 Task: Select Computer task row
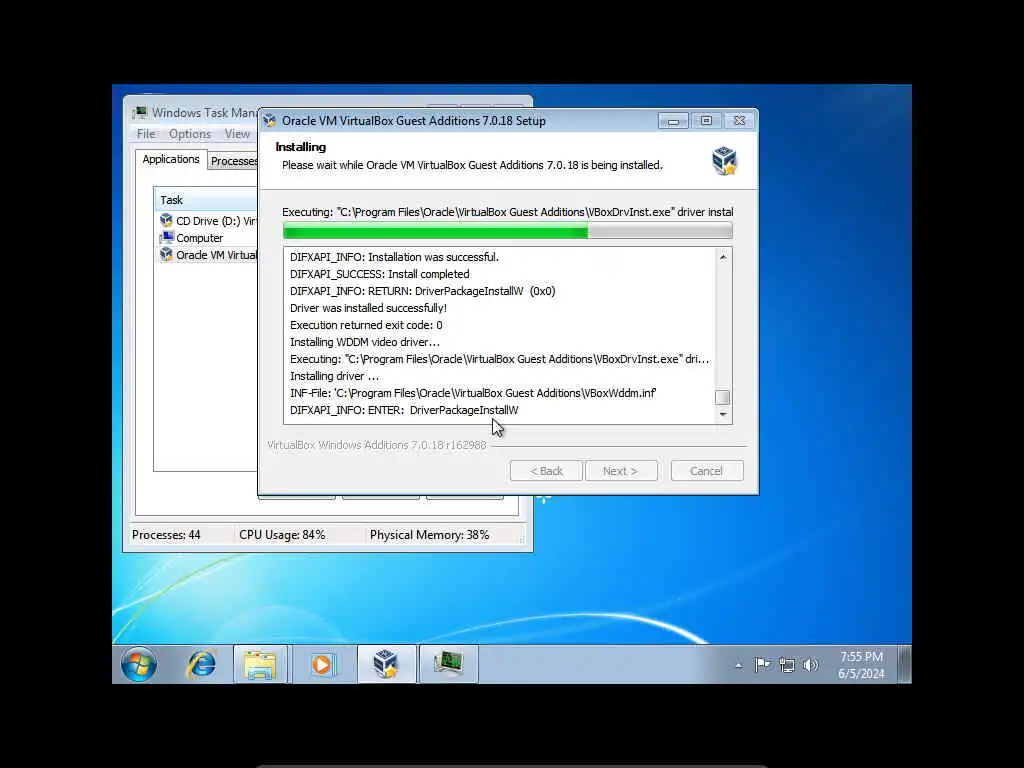208,238
